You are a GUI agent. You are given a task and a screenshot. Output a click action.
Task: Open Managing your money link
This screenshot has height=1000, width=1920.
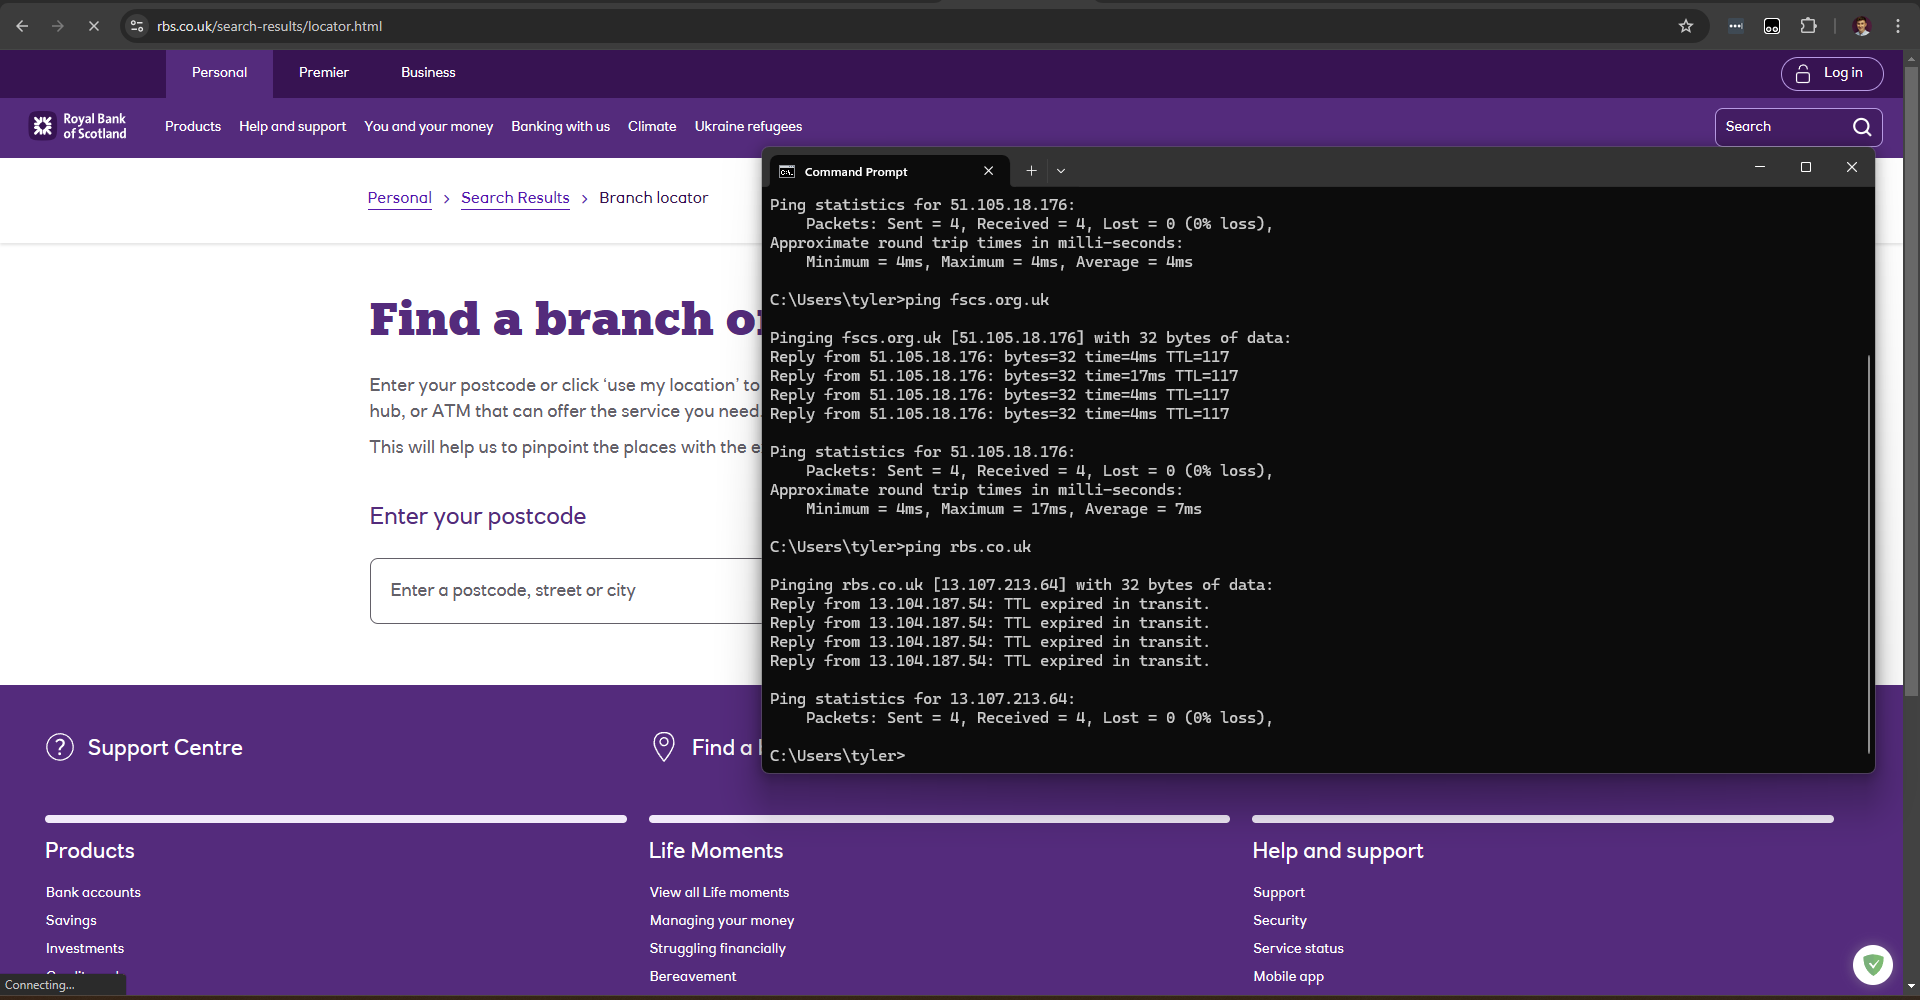(x=722, y=920)
